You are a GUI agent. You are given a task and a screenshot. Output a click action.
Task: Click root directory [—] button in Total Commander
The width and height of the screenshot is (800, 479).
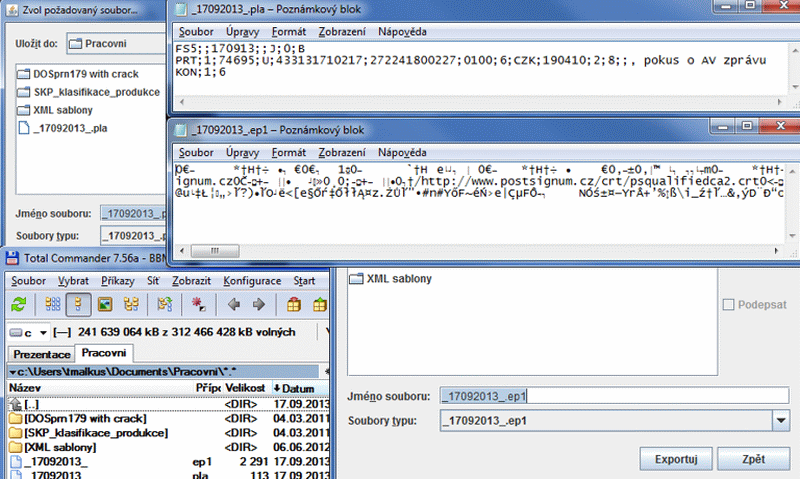point(62,333)
